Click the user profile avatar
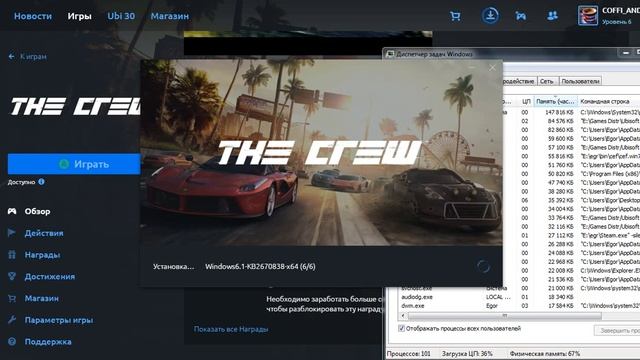Screen dimensions: 640x360 (x=588, y=16)
